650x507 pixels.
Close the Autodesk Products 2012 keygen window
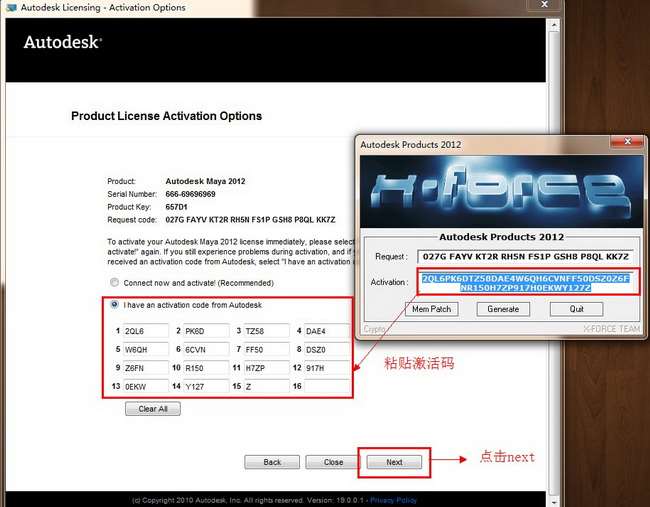pyautogui.click(x=627, y=142)
